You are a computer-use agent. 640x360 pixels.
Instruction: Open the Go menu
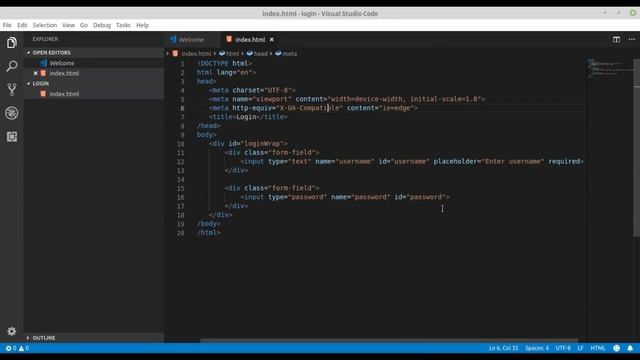point(84,25)
